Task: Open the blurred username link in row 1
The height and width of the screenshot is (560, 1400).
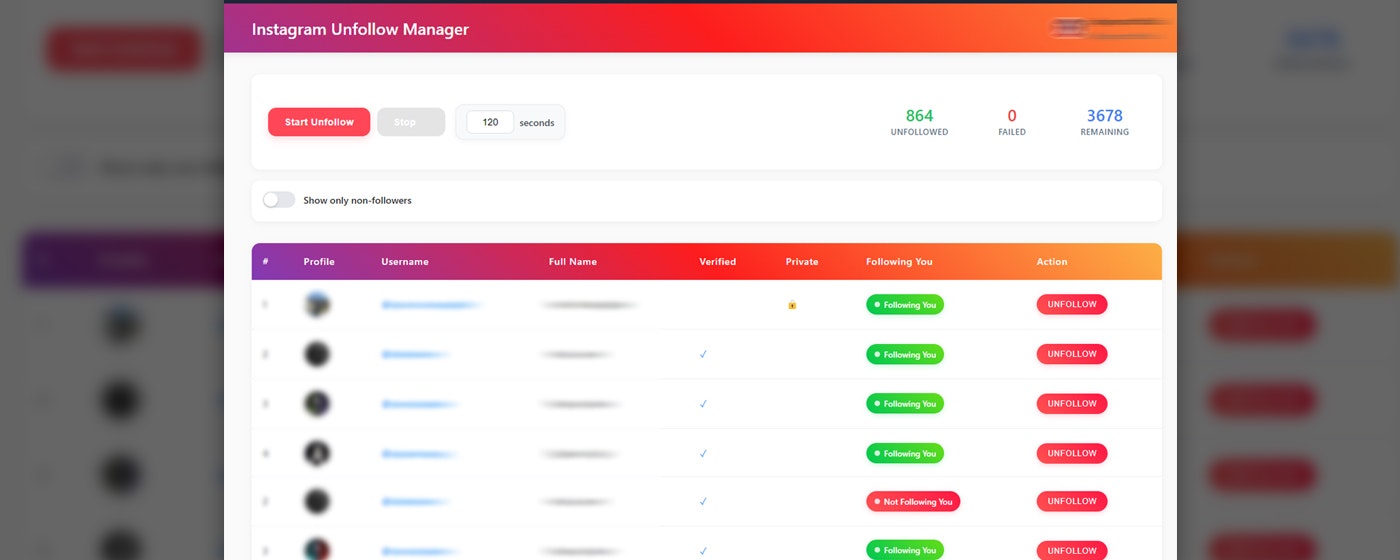Action: click(431, 305)
